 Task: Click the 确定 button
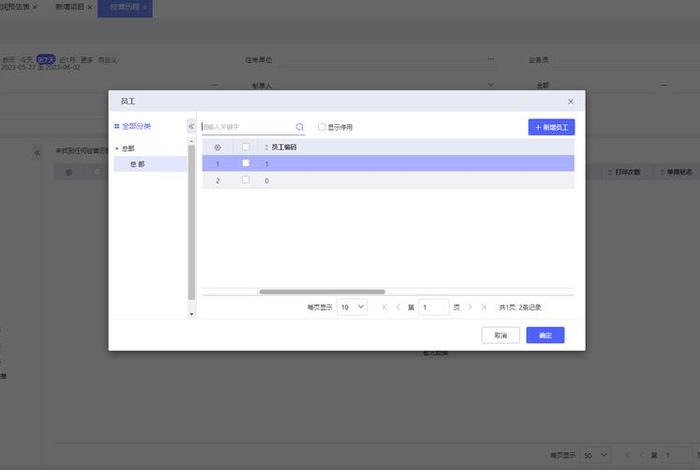(x=545, y=335)
